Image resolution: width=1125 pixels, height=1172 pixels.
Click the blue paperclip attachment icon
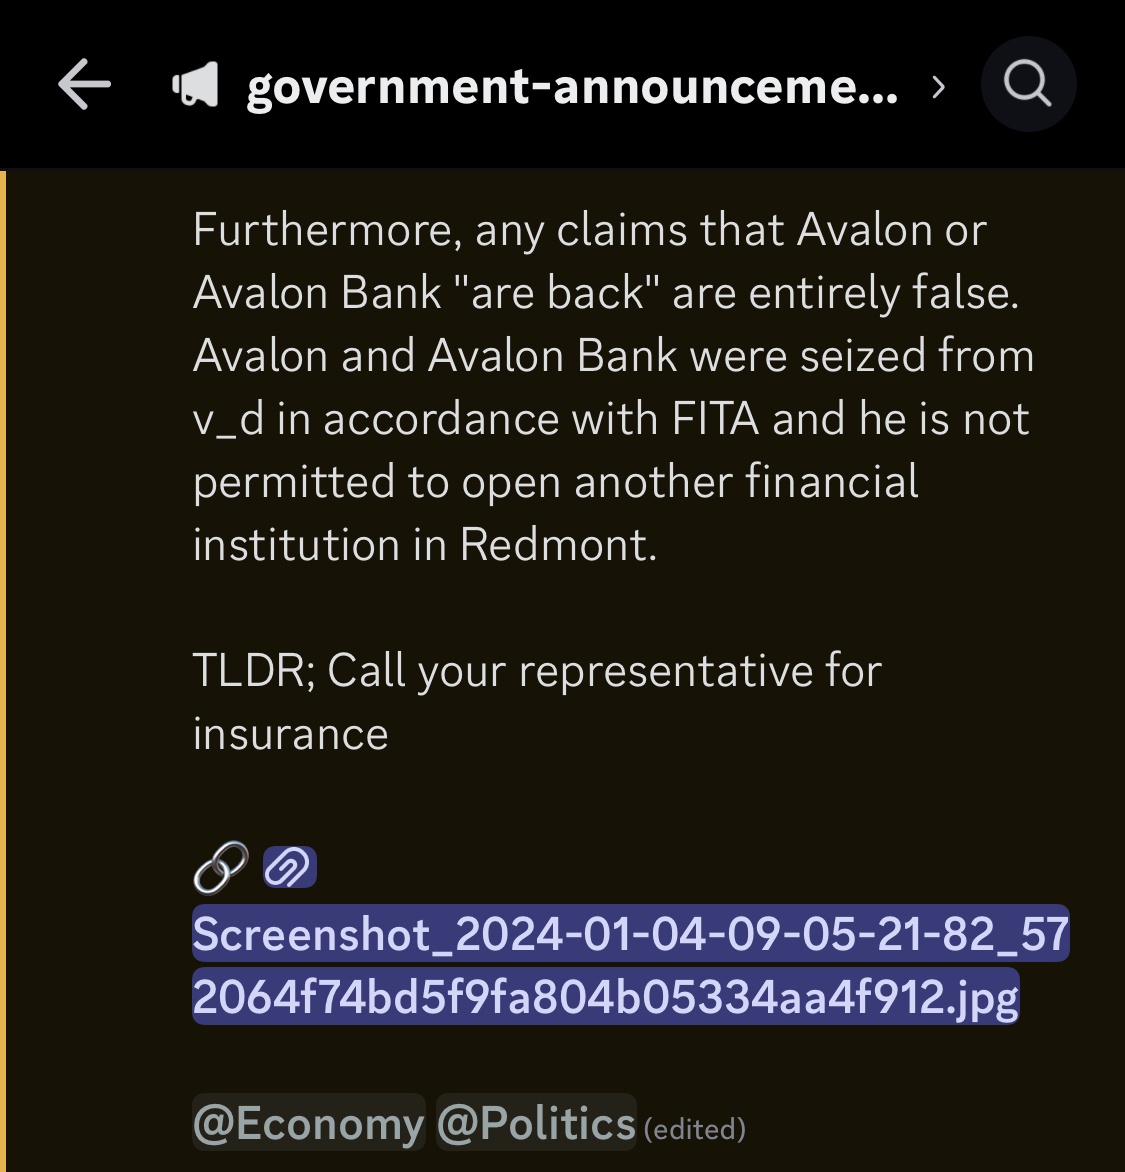(x=290, y=867)
